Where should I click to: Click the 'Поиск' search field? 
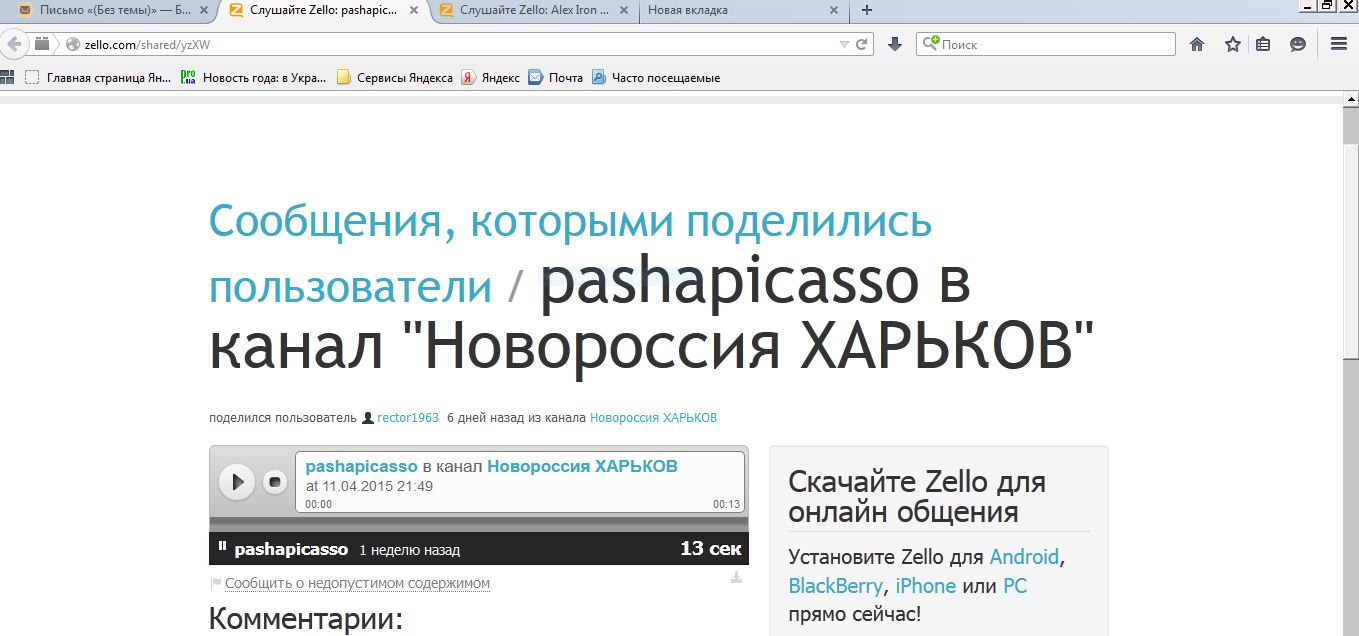coord(1055,44)
